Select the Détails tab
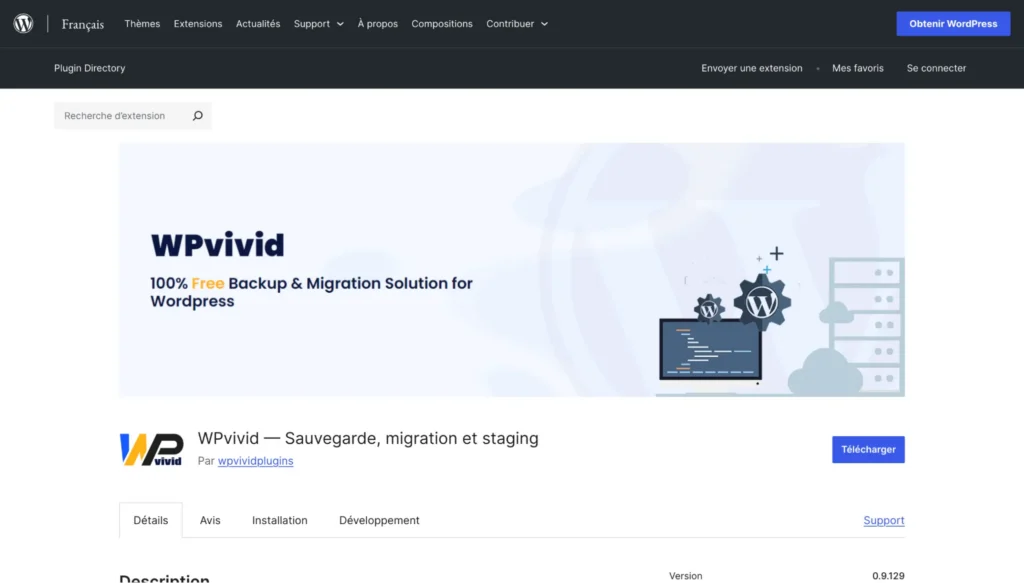Image resolution: width=1024 pixels, height=583 pixels. [151, 520]
